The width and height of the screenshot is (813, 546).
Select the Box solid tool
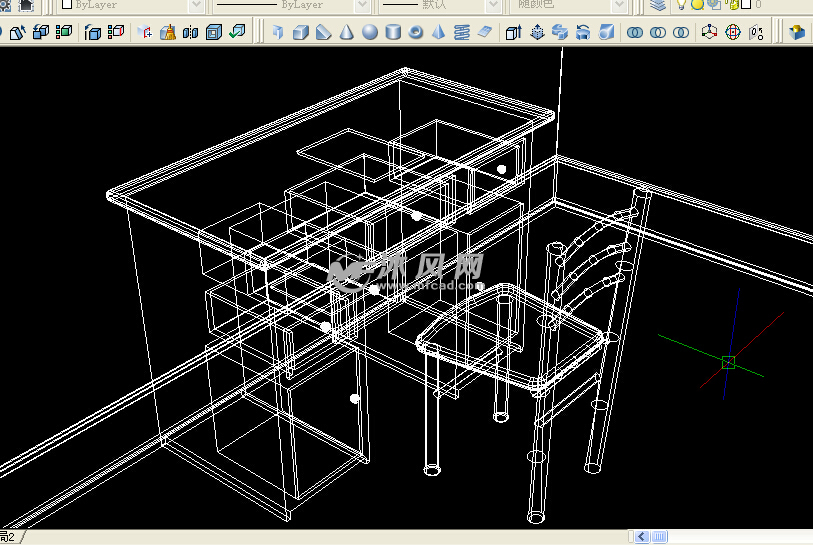(x=301, y=33)
